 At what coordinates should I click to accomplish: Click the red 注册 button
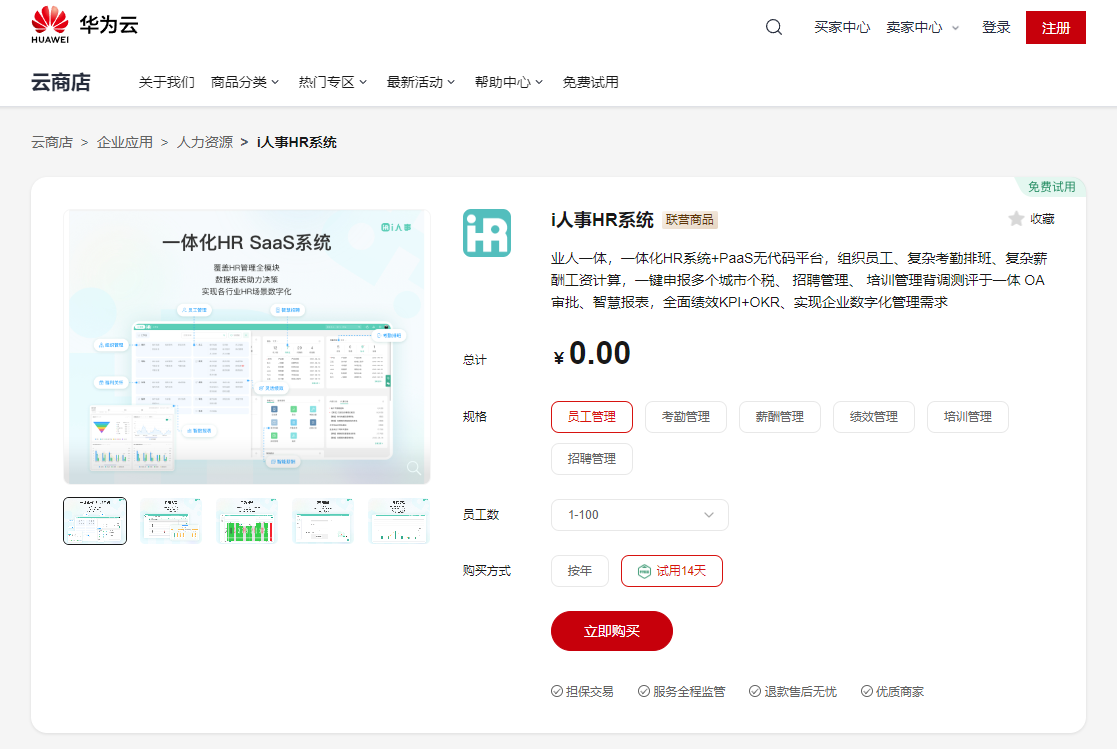[x=1055, y=27]
